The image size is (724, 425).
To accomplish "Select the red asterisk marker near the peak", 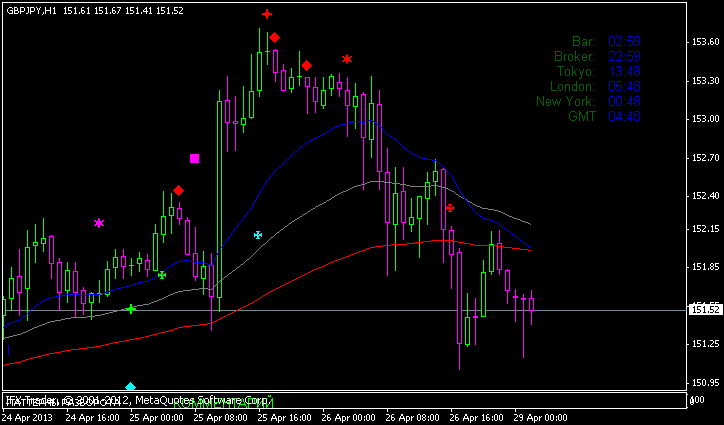I will click(x=347, y=59).
